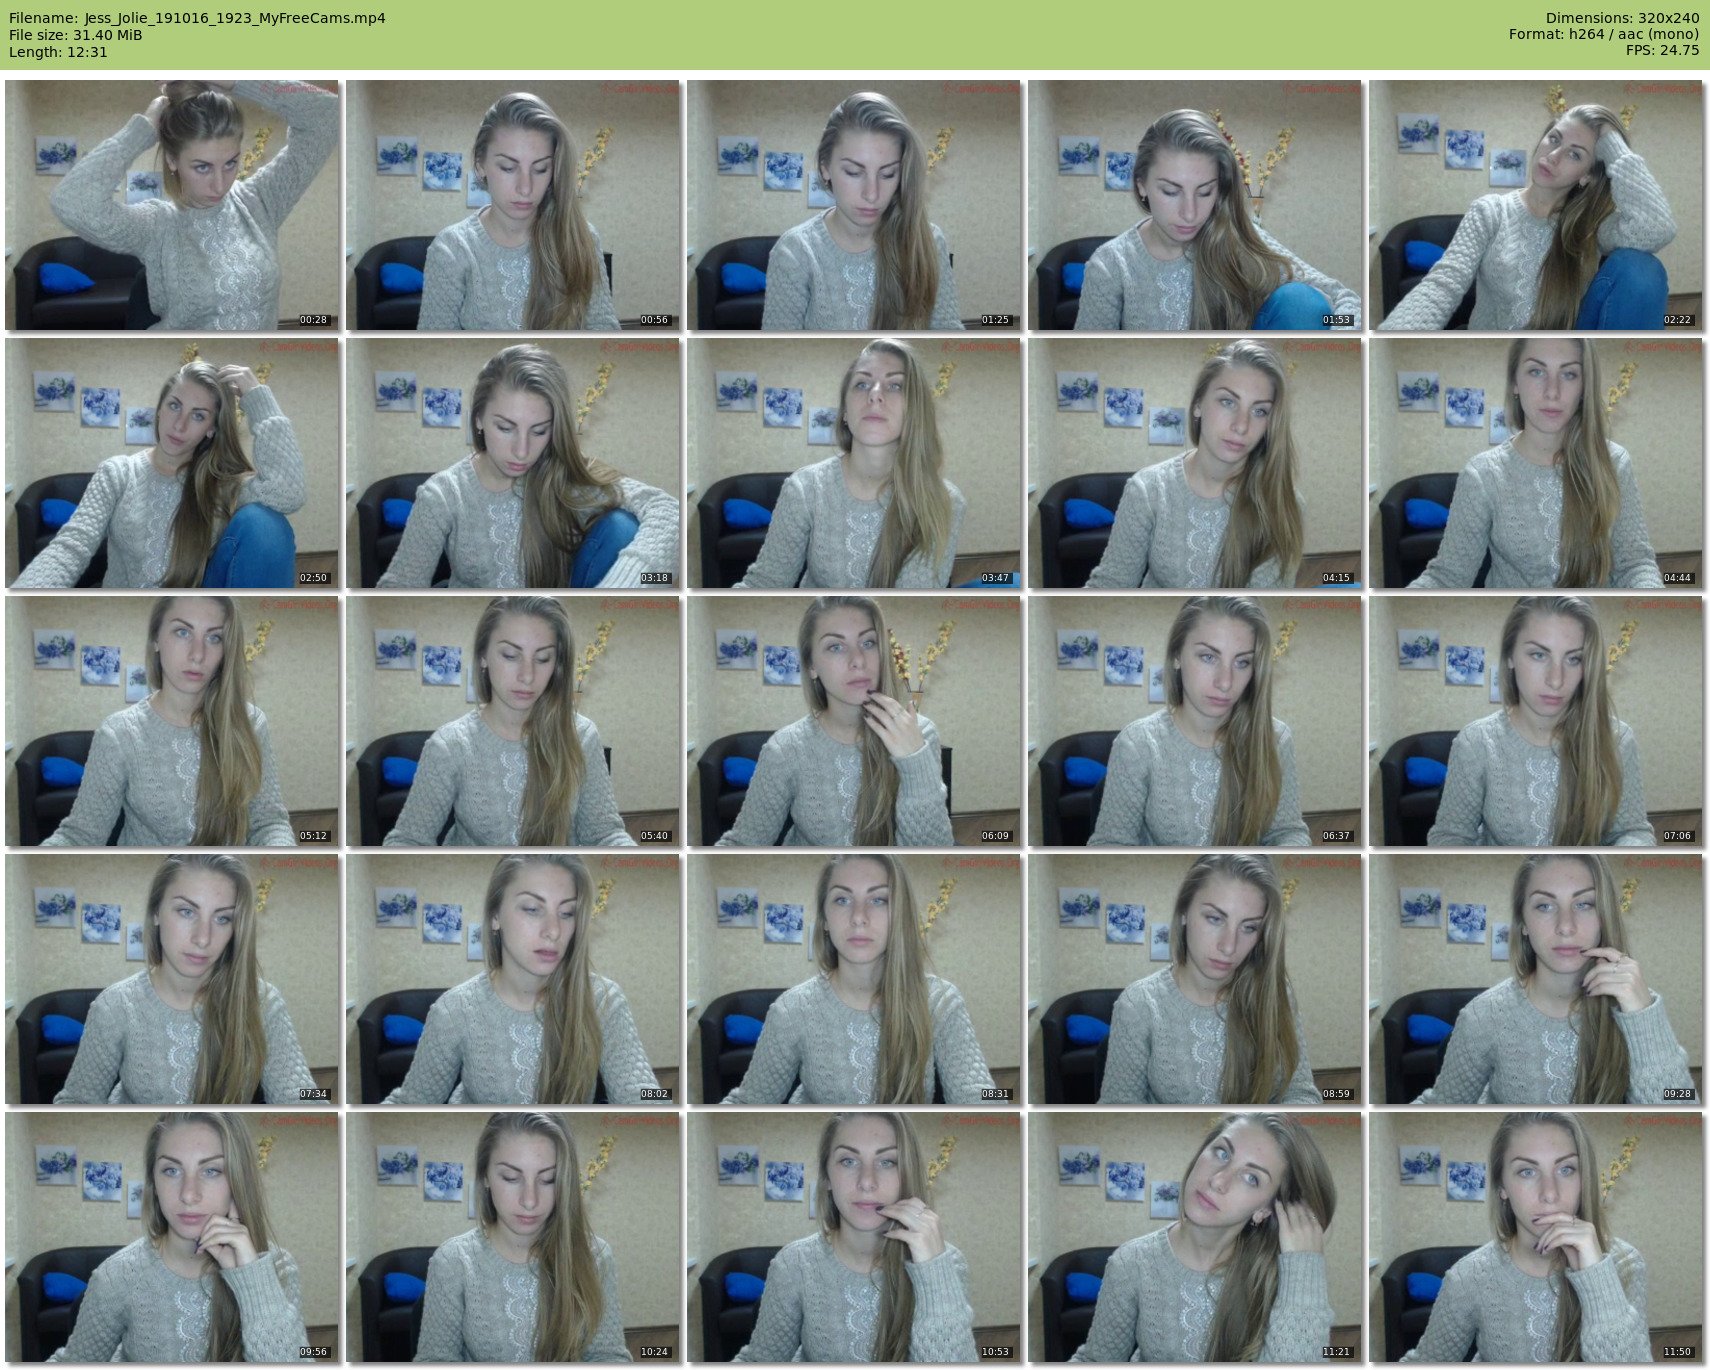
Task: Click the frame timestamped 03:47
Action: click(854, 463)
